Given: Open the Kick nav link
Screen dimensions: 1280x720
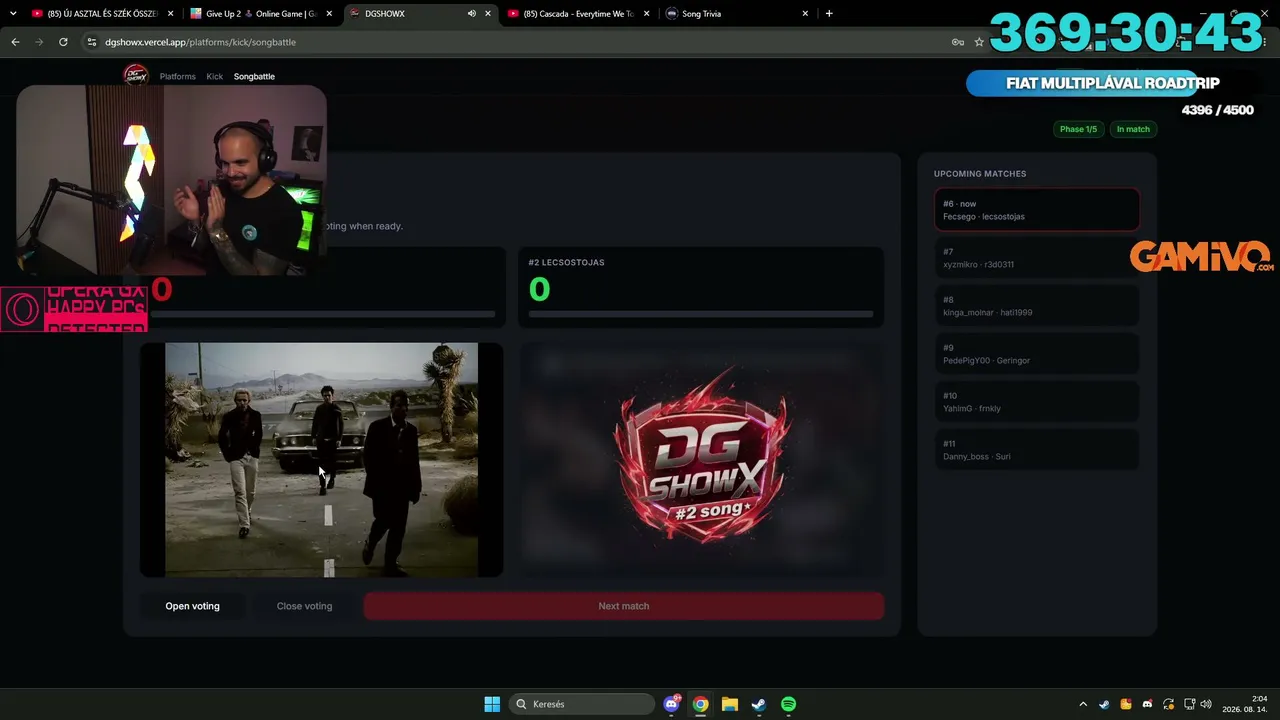Looking at the screenshot, I should click(x=215, y=76).
